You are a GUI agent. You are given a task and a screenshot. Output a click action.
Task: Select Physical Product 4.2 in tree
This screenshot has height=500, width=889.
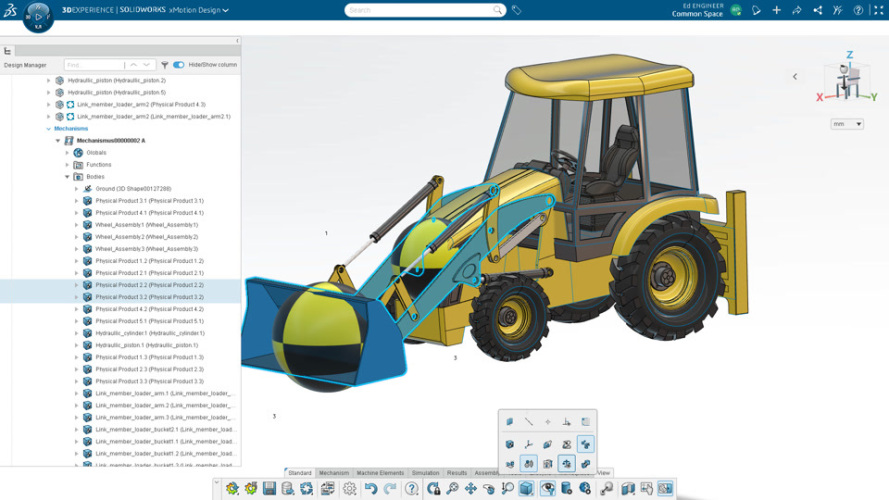click(149, 309)
